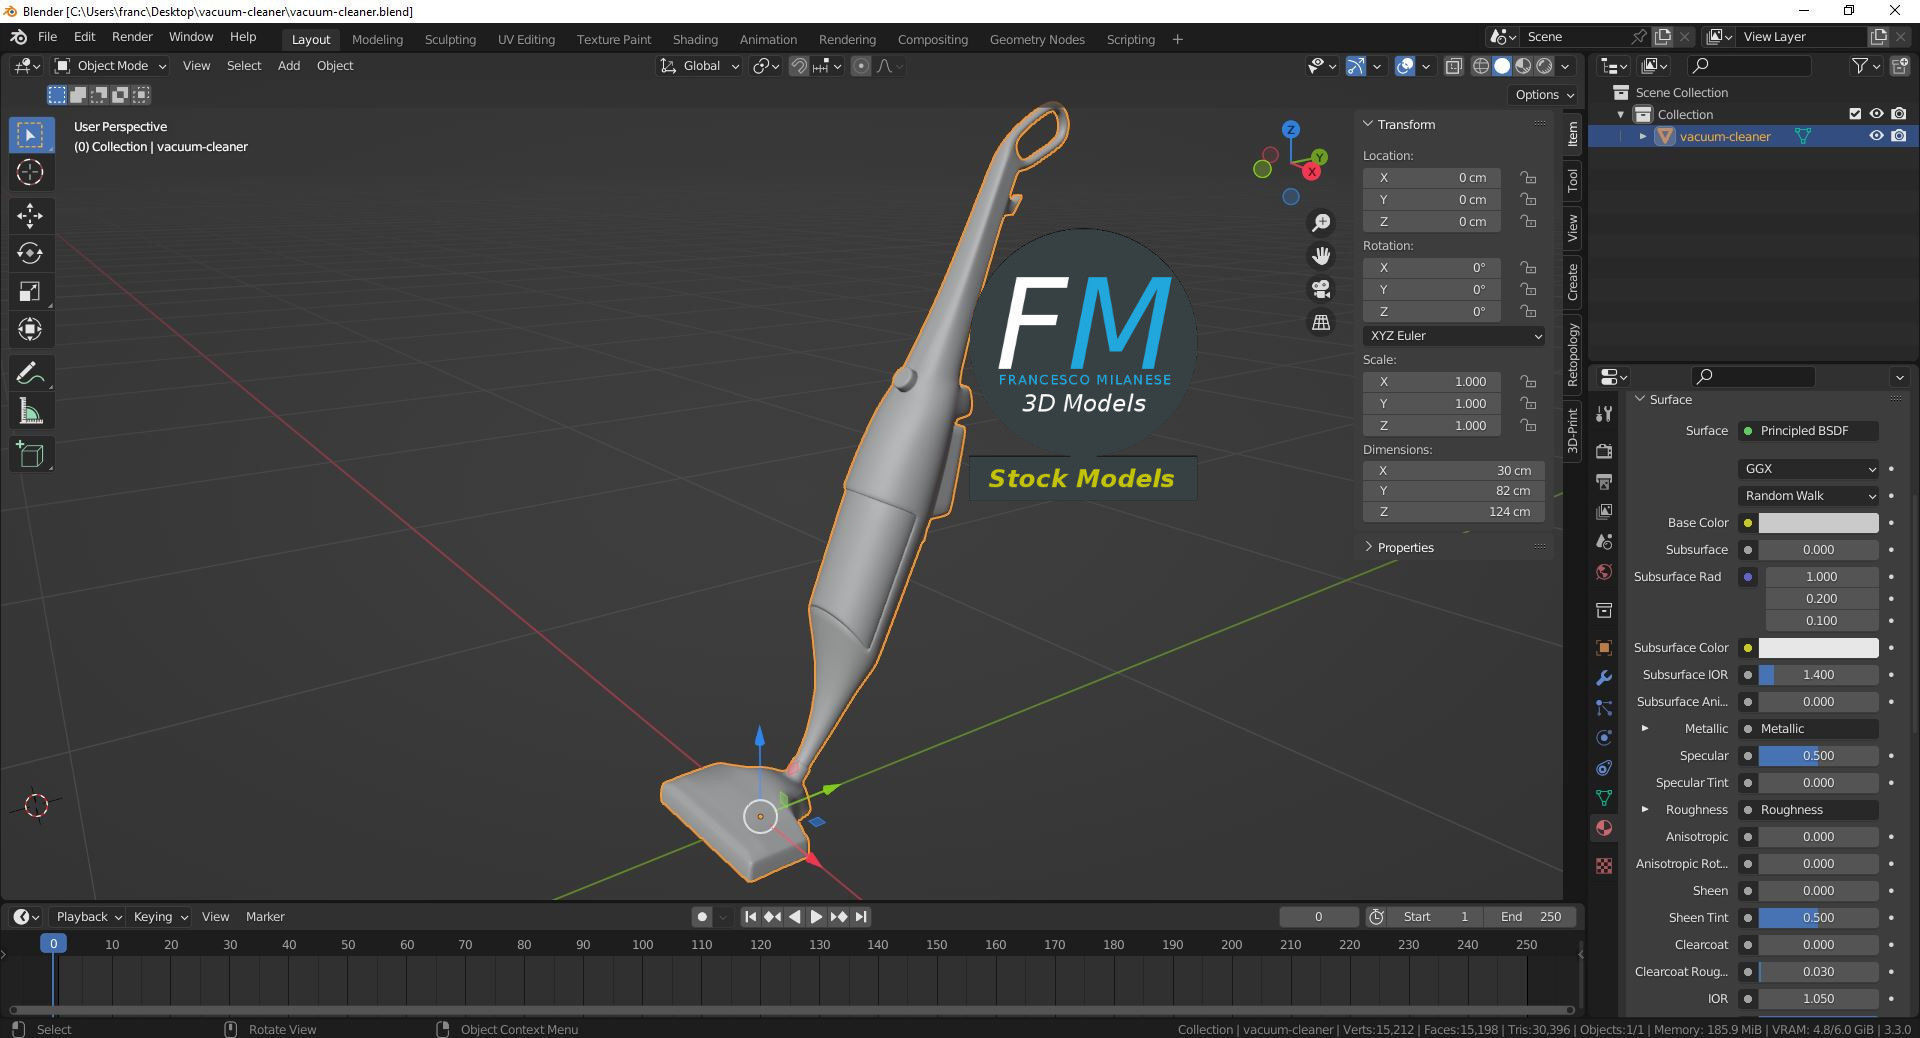The width and height of the screenshot is (1920, 1038).
Task: Open the File menu
Action: pyautogui.click(x=47, y=37)
